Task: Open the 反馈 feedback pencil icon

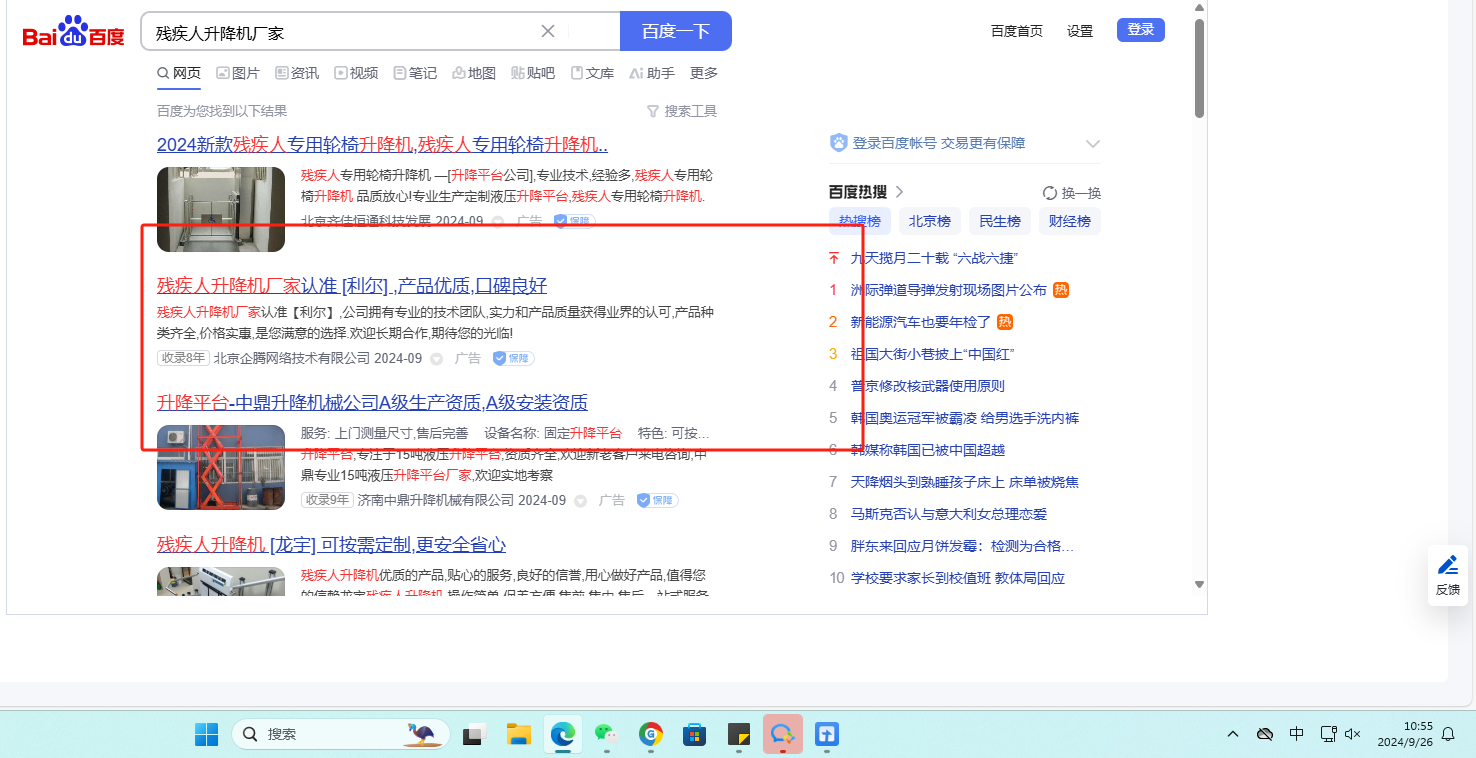Action: 1447,565
